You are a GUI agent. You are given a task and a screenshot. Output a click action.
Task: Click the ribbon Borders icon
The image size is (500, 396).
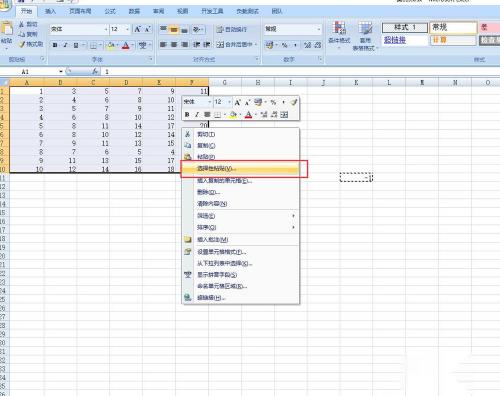click(x=93, y=45)
